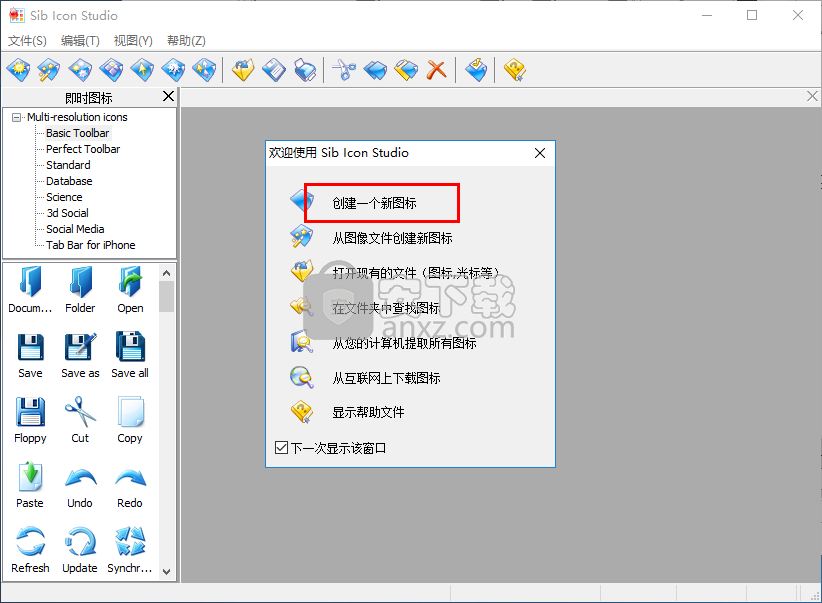The height and width of the screenshot is (603, 822).
Task: Click the red X delete toolbar icon
Action: 436,70
